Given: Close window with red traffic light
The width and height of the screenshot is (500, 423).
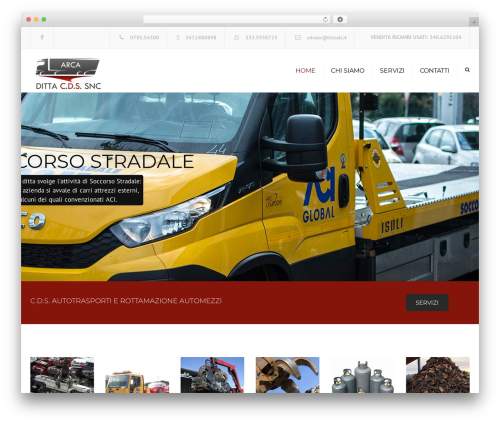Looking at the screenshot, I should point(29,20).
